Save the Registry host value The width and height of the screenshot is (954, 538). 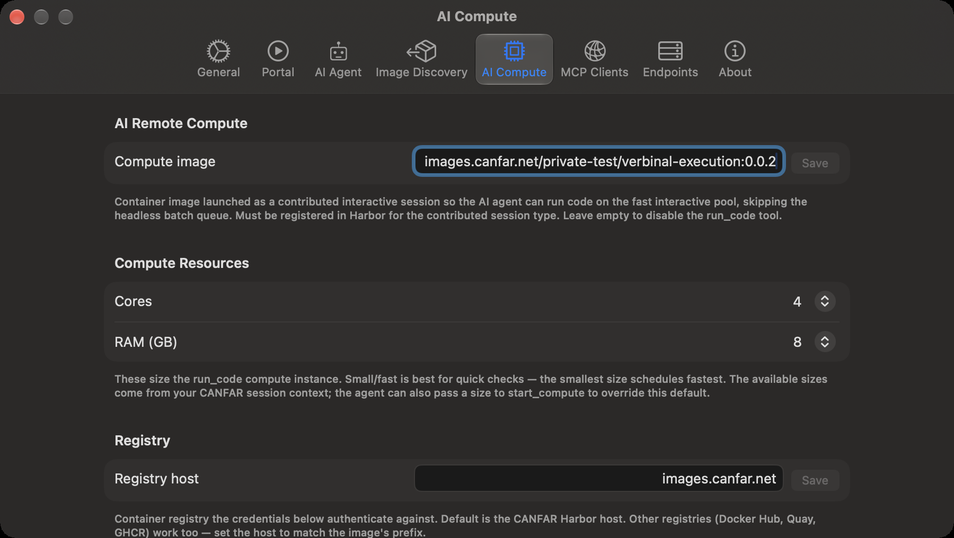(815, 480)
